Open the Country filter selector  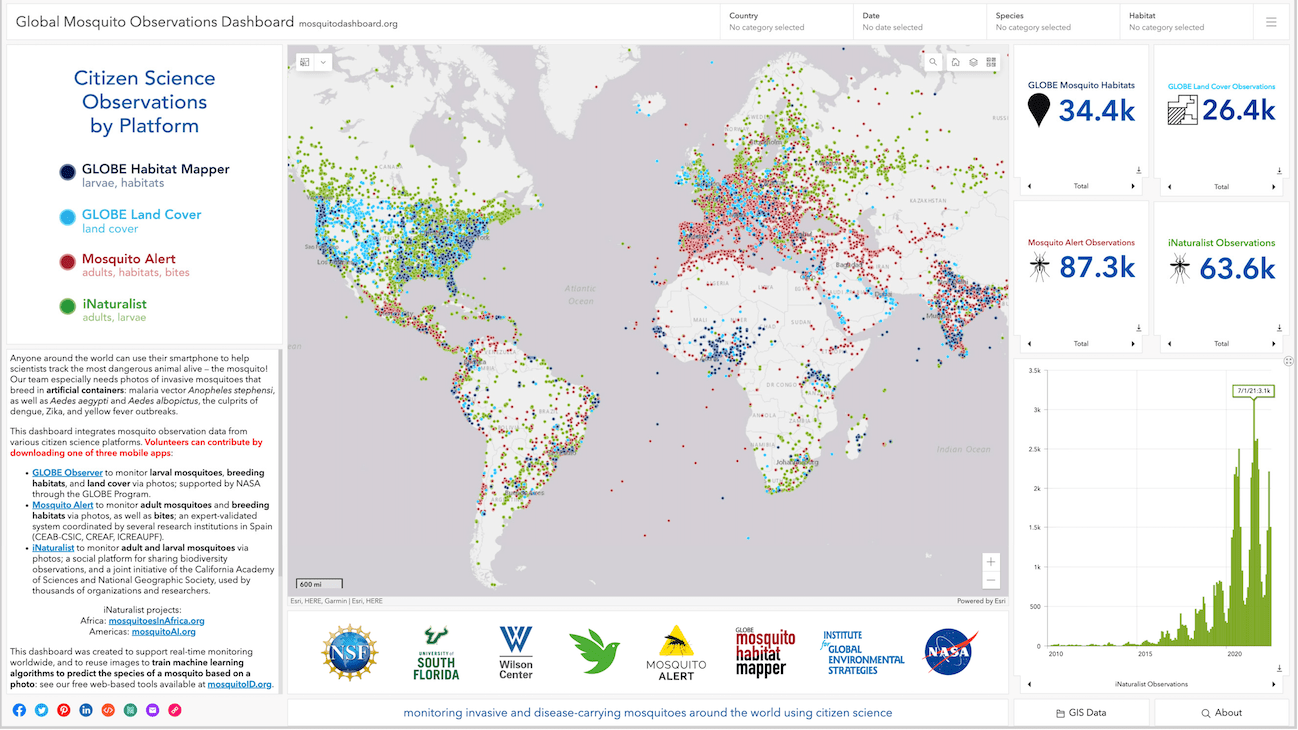point(786,21)
